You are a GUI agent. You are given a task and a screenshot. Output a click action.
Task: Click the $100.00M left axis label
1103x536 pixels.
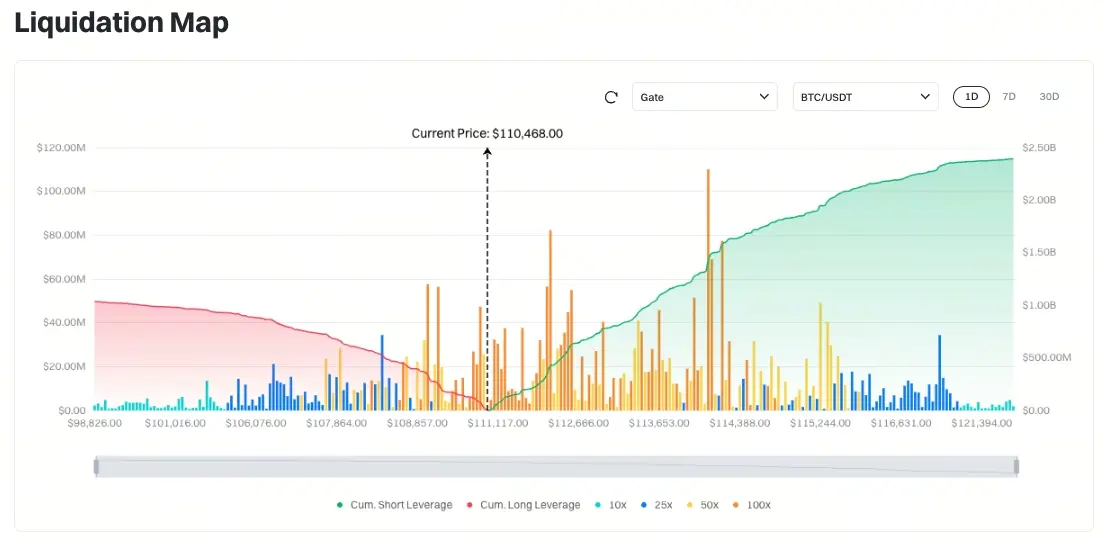(61, 191)
